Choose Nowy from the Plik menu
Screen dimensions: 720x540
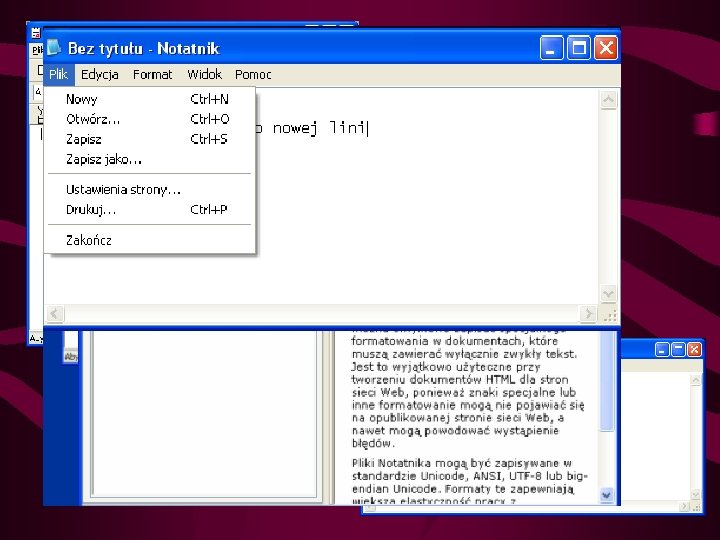pyautogui.click(x=150, y=99)
